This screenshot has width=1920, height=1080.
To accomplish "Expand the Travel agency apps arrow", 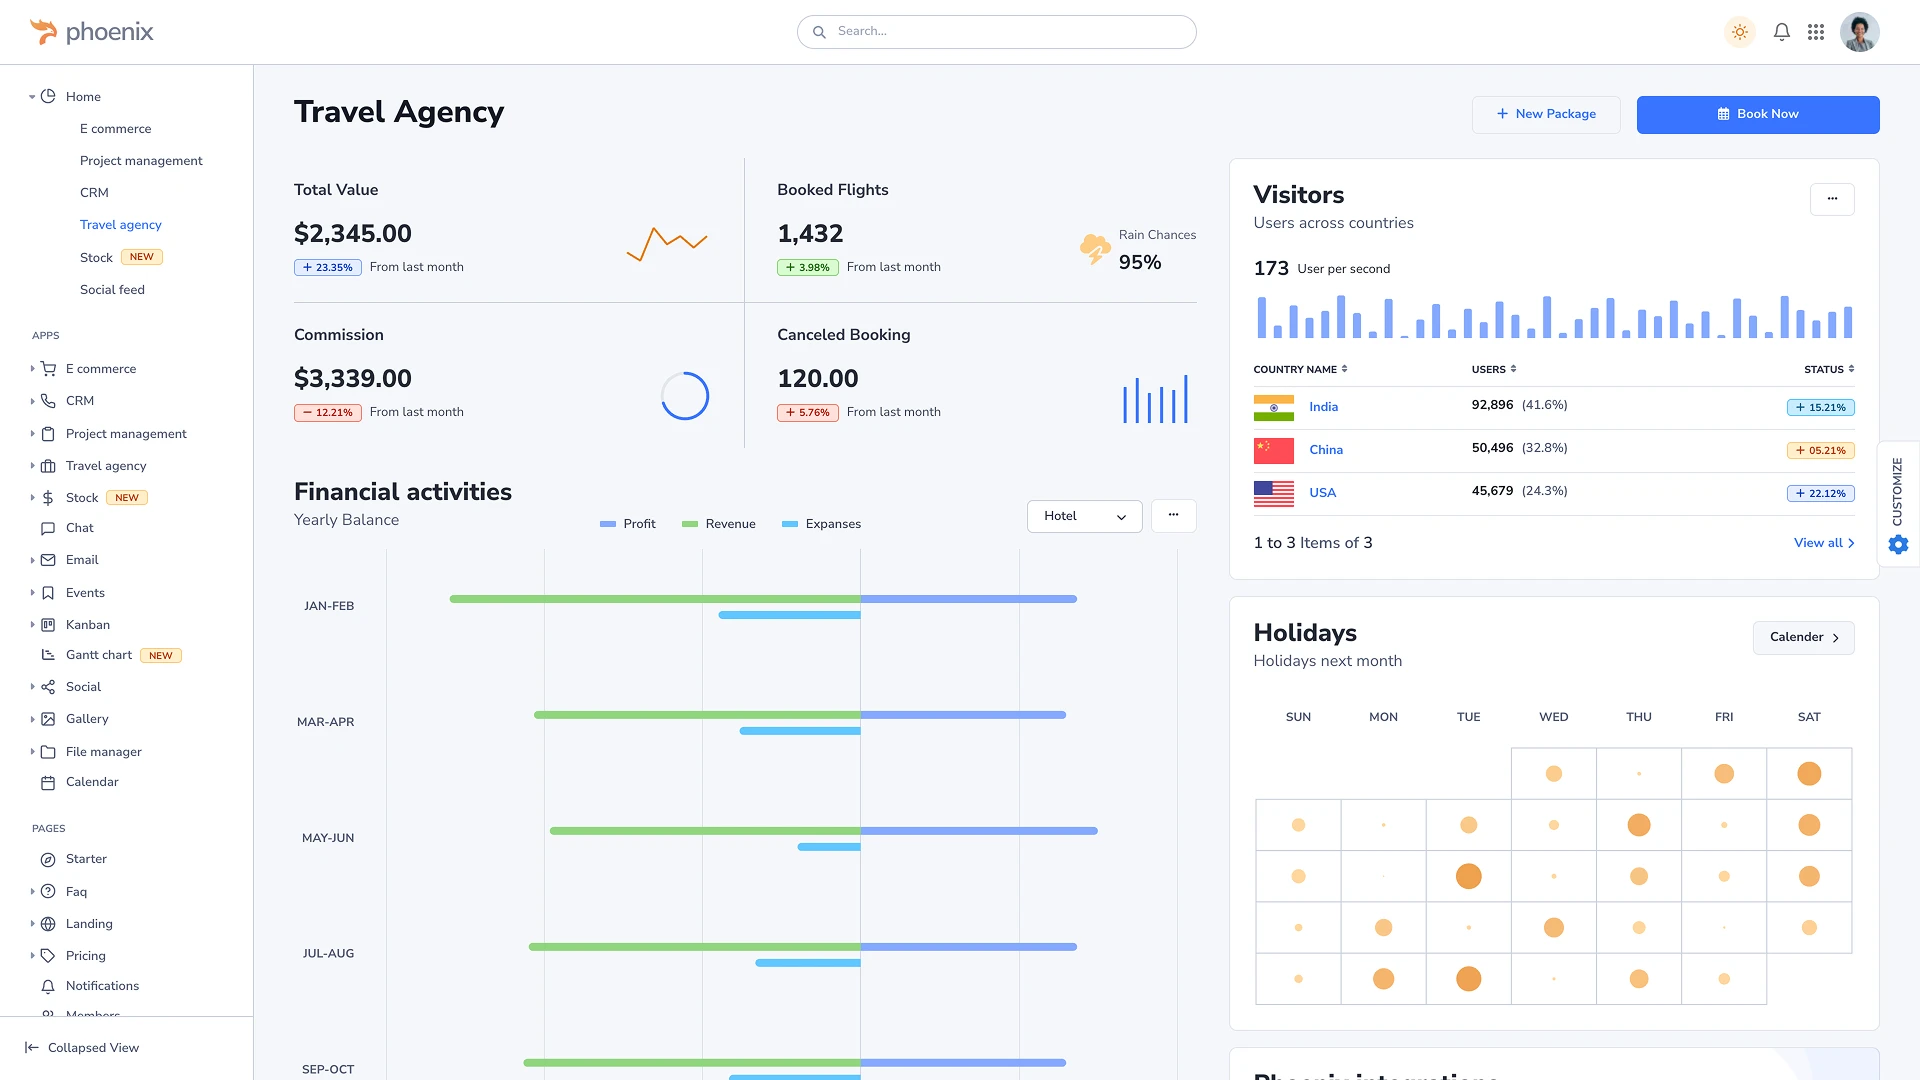I will [32, 466].
